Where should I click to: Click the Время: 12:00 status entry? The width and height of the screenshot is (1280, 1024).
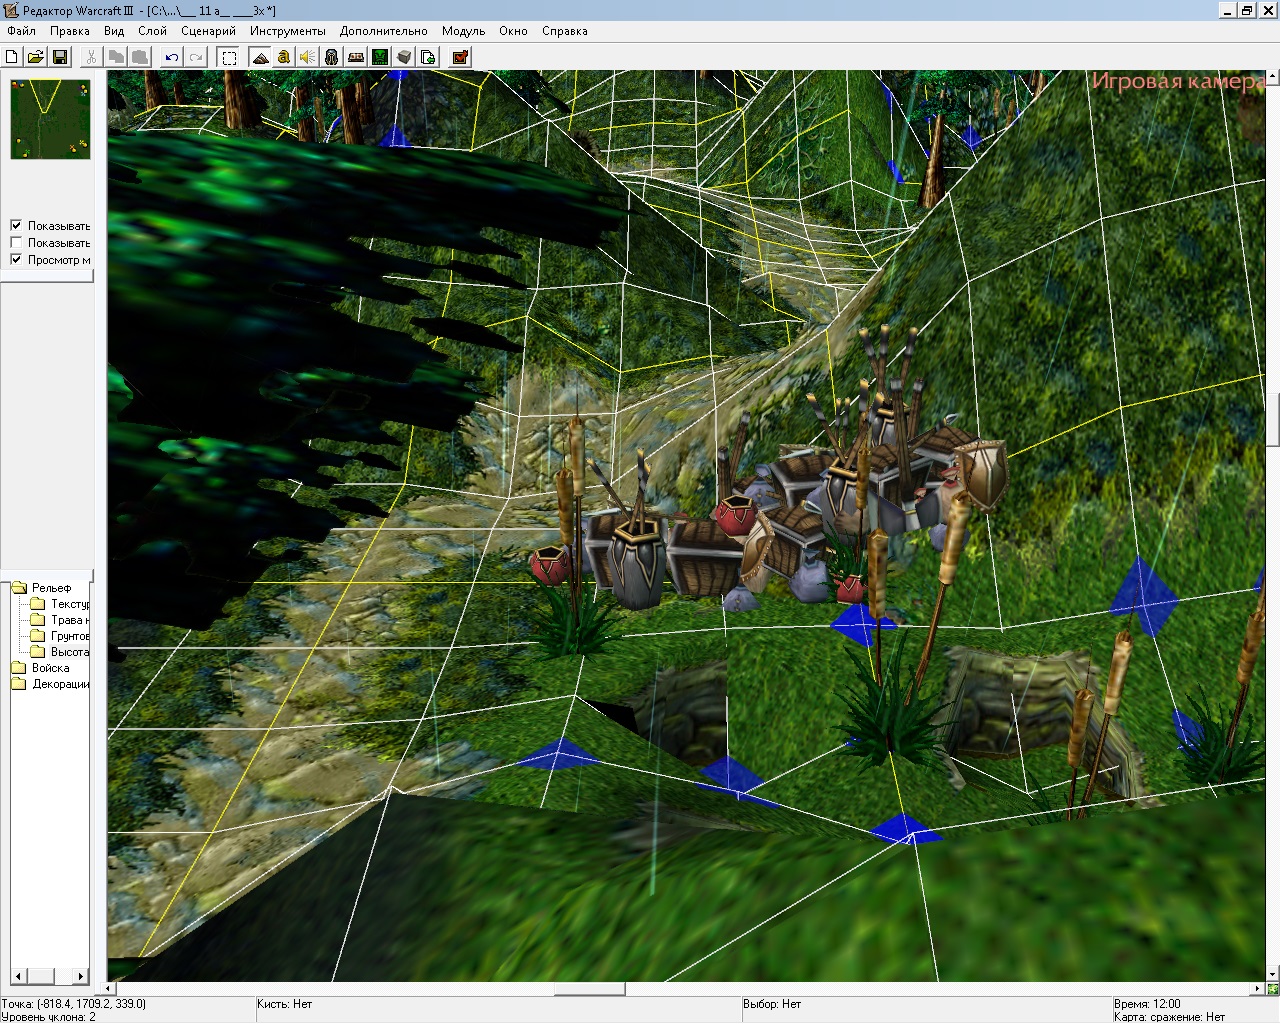coord(1147,1004)
